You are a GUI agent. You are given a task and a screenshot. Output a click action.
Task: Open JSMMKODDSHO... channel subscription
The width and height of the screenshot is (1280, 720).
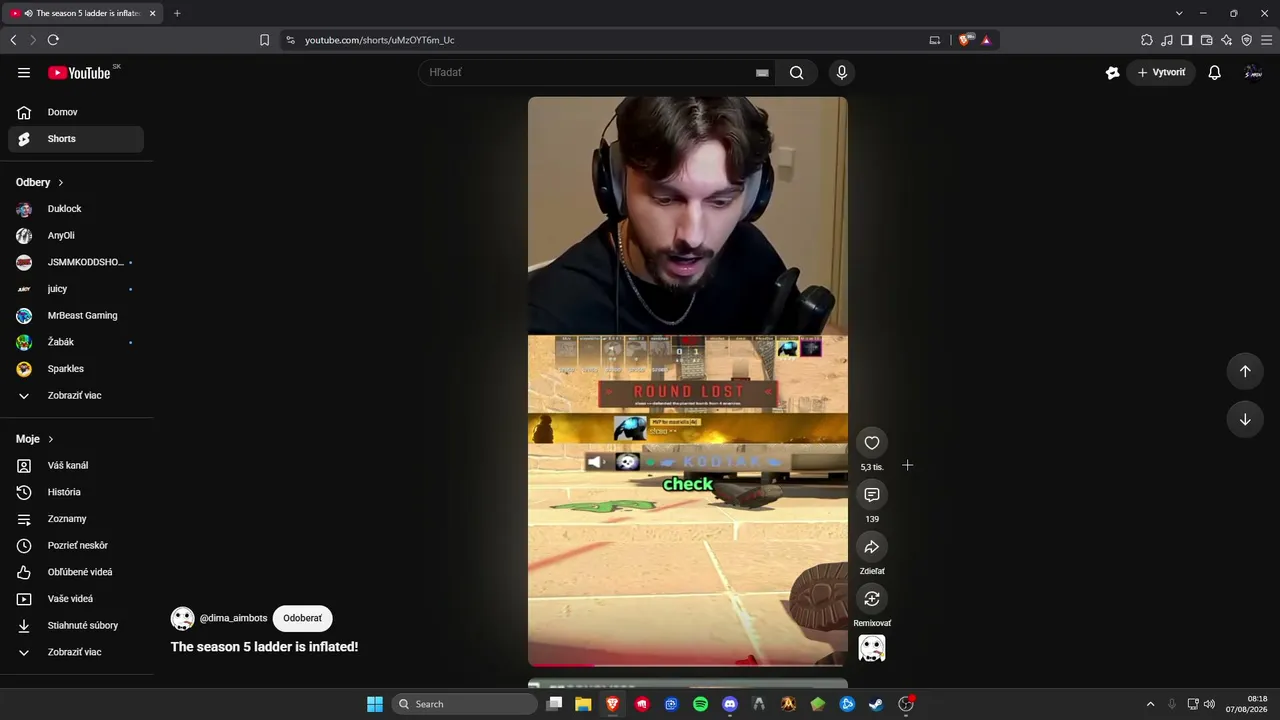pyautogui.click(x=76, y=262)
